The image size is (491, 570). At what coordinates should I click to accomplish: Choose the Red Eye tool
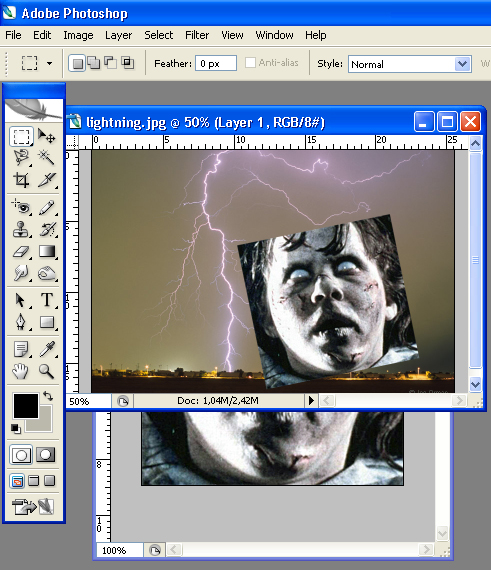[21, 207]
